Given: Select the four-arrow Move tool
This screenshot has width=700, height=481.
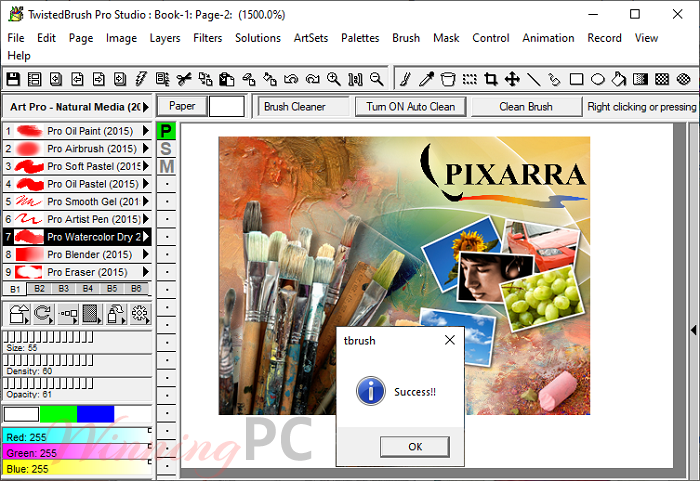Looking at the screenshot, I should coord(512,79).
